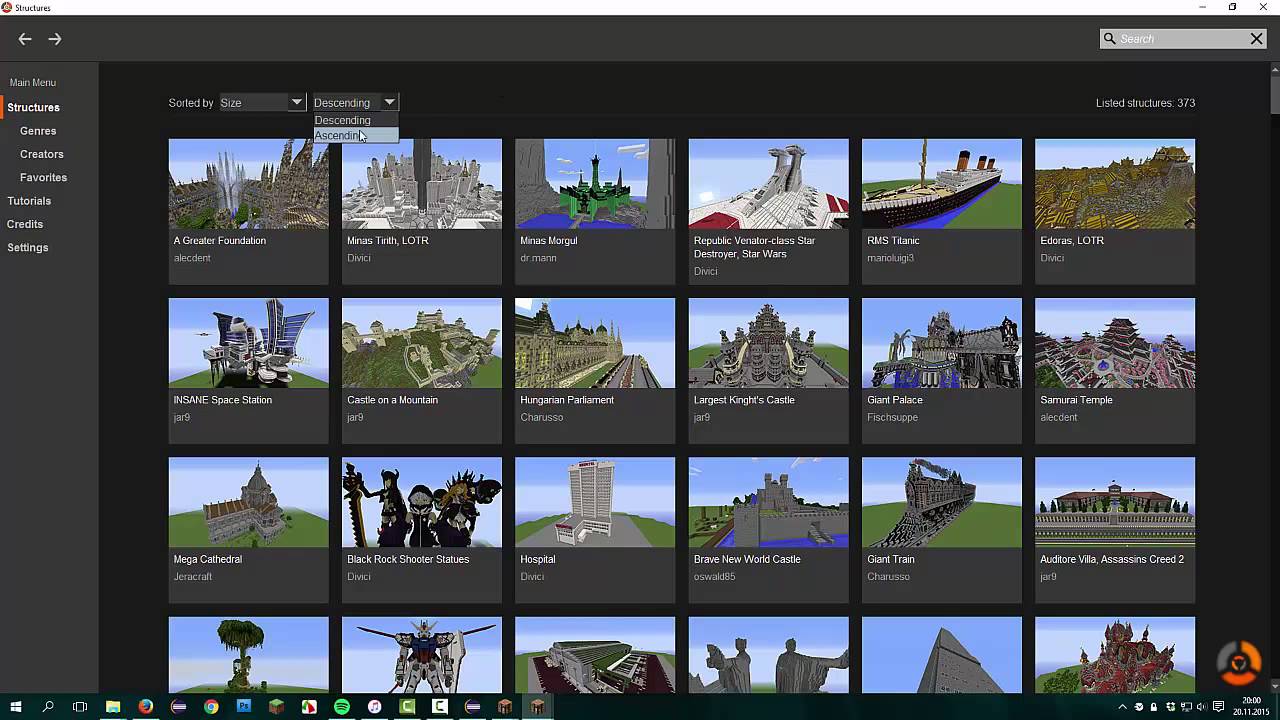
Task: Go to Tutorials
Action: click(x=29, y=201)
